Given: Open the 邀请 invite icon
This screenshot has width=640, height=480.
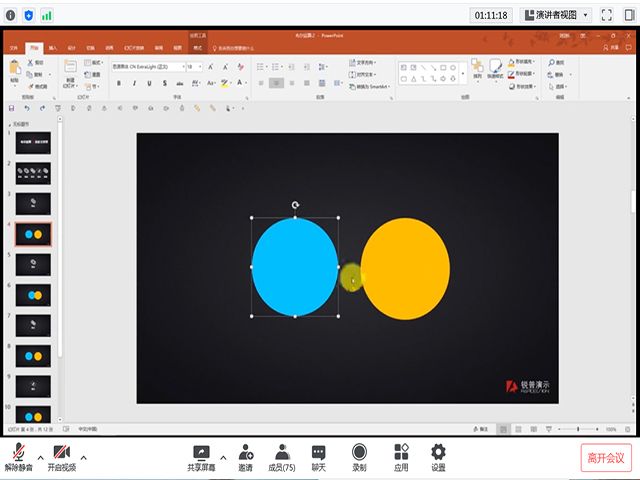Looking at the screenshot, I should pos(245,452).
